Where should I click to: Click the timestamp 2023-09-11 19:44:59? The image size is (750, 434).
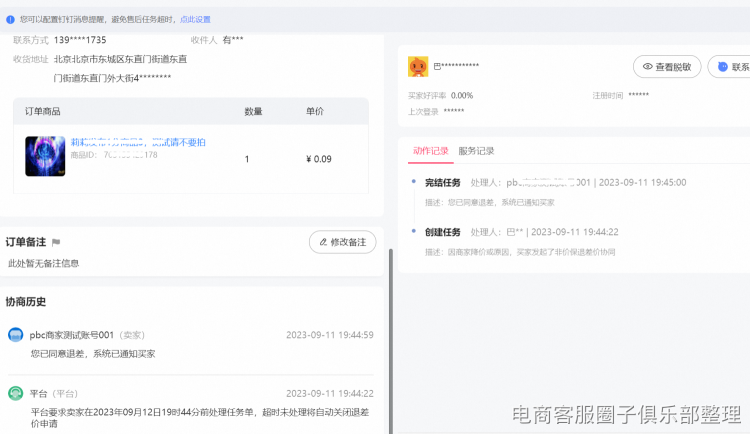point(330,335)
